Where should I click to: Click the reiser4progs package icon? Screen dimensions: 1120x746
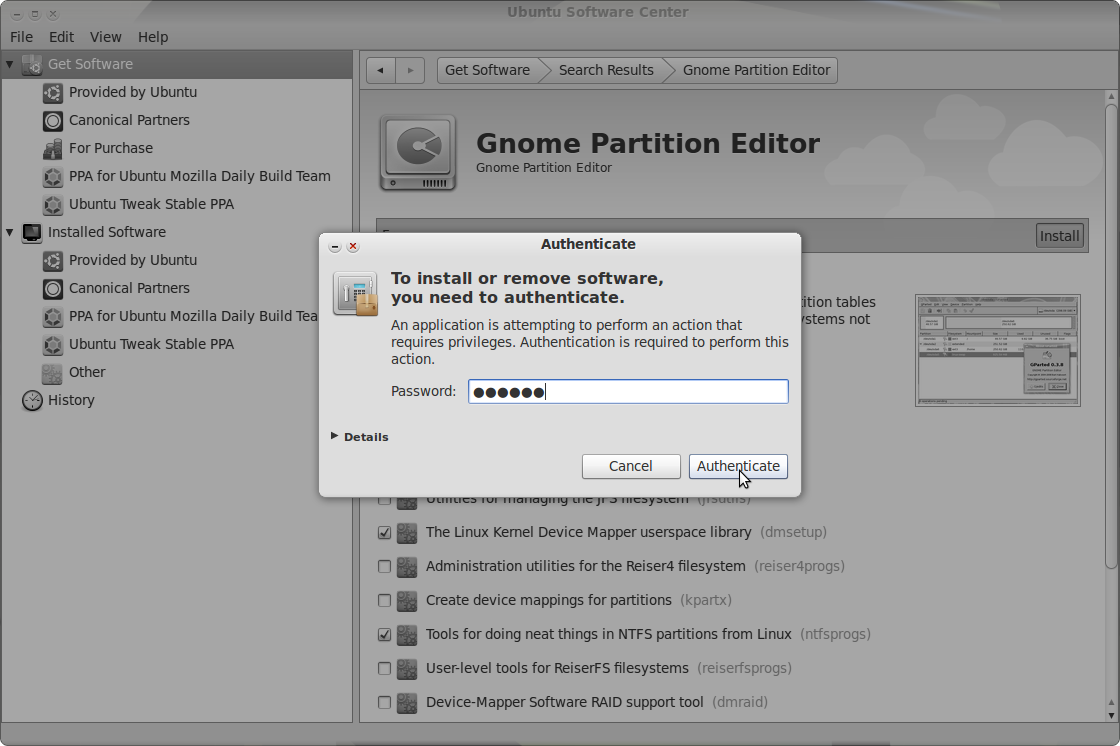pos(407,567)
